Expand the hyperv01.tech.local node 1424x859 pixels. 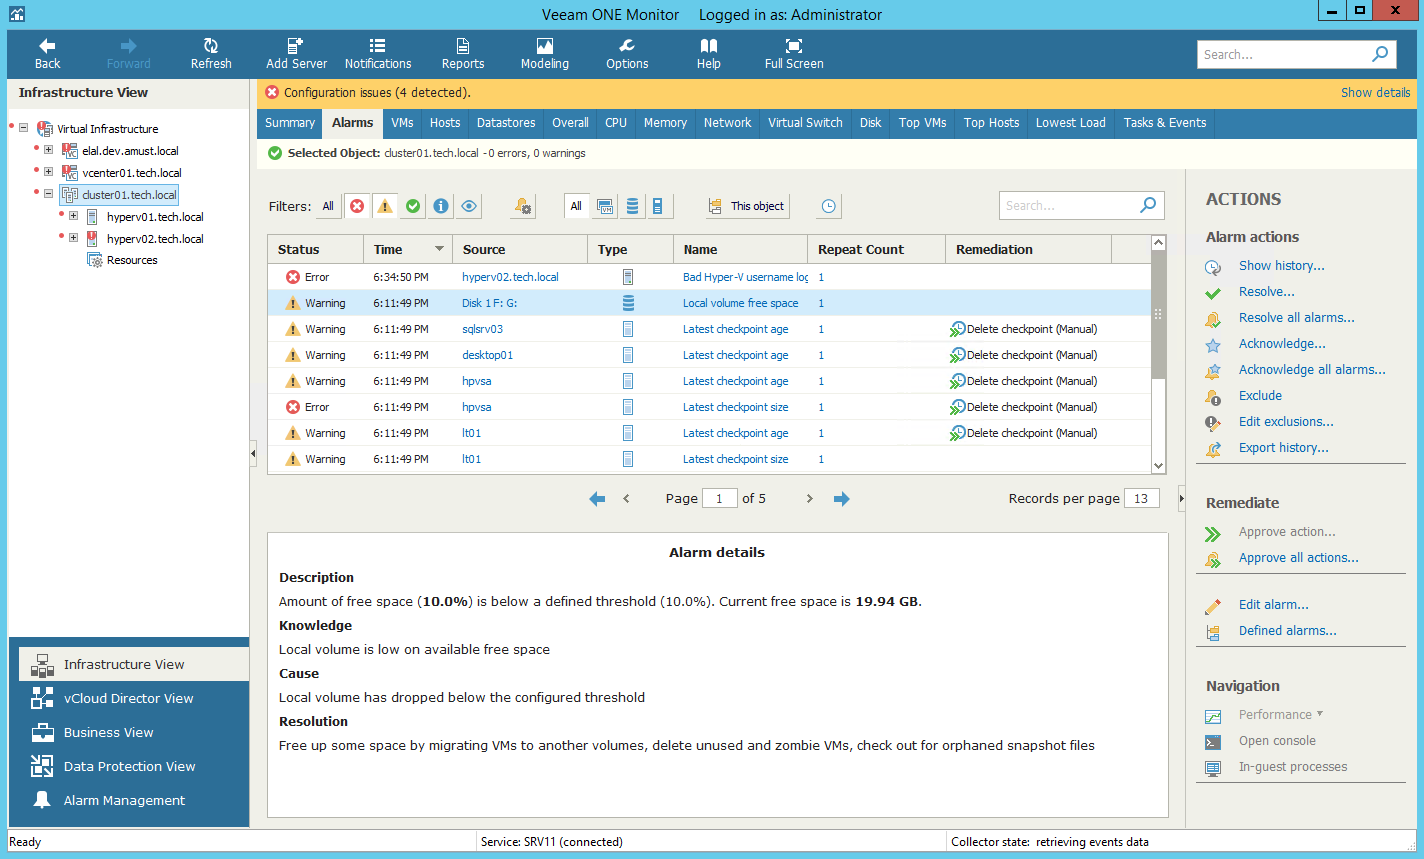(73, 217)
